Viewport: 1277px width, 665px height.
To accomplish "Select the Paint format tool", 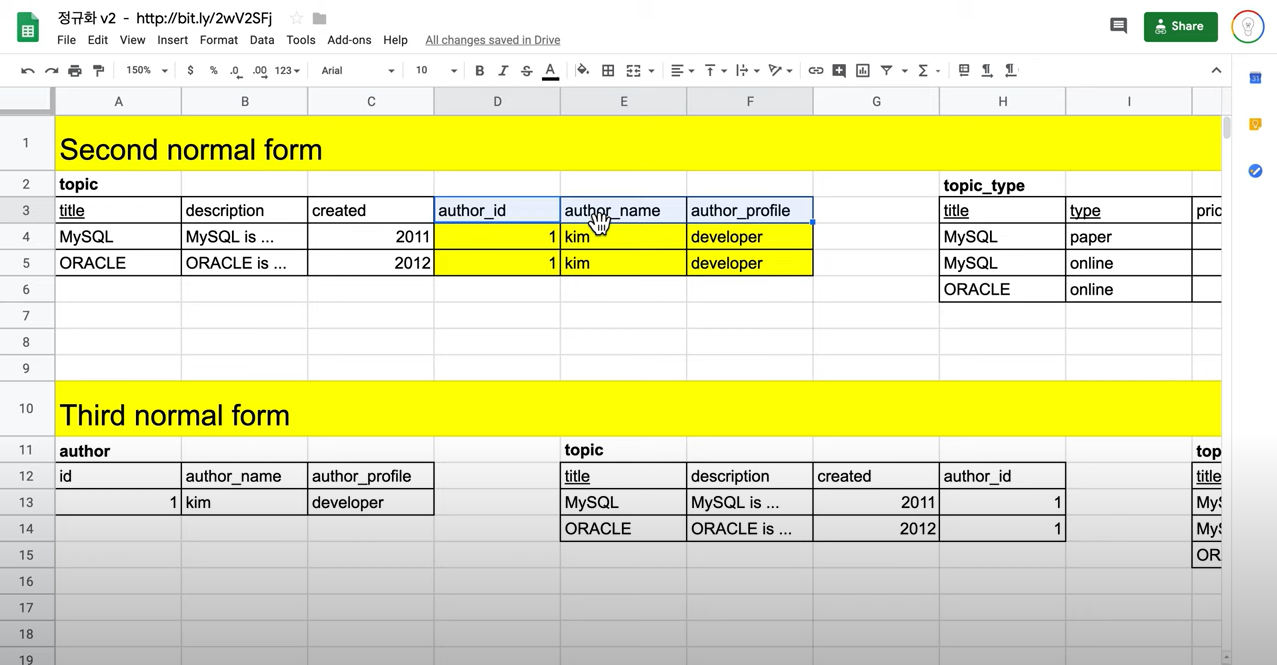I will point(98,71).
